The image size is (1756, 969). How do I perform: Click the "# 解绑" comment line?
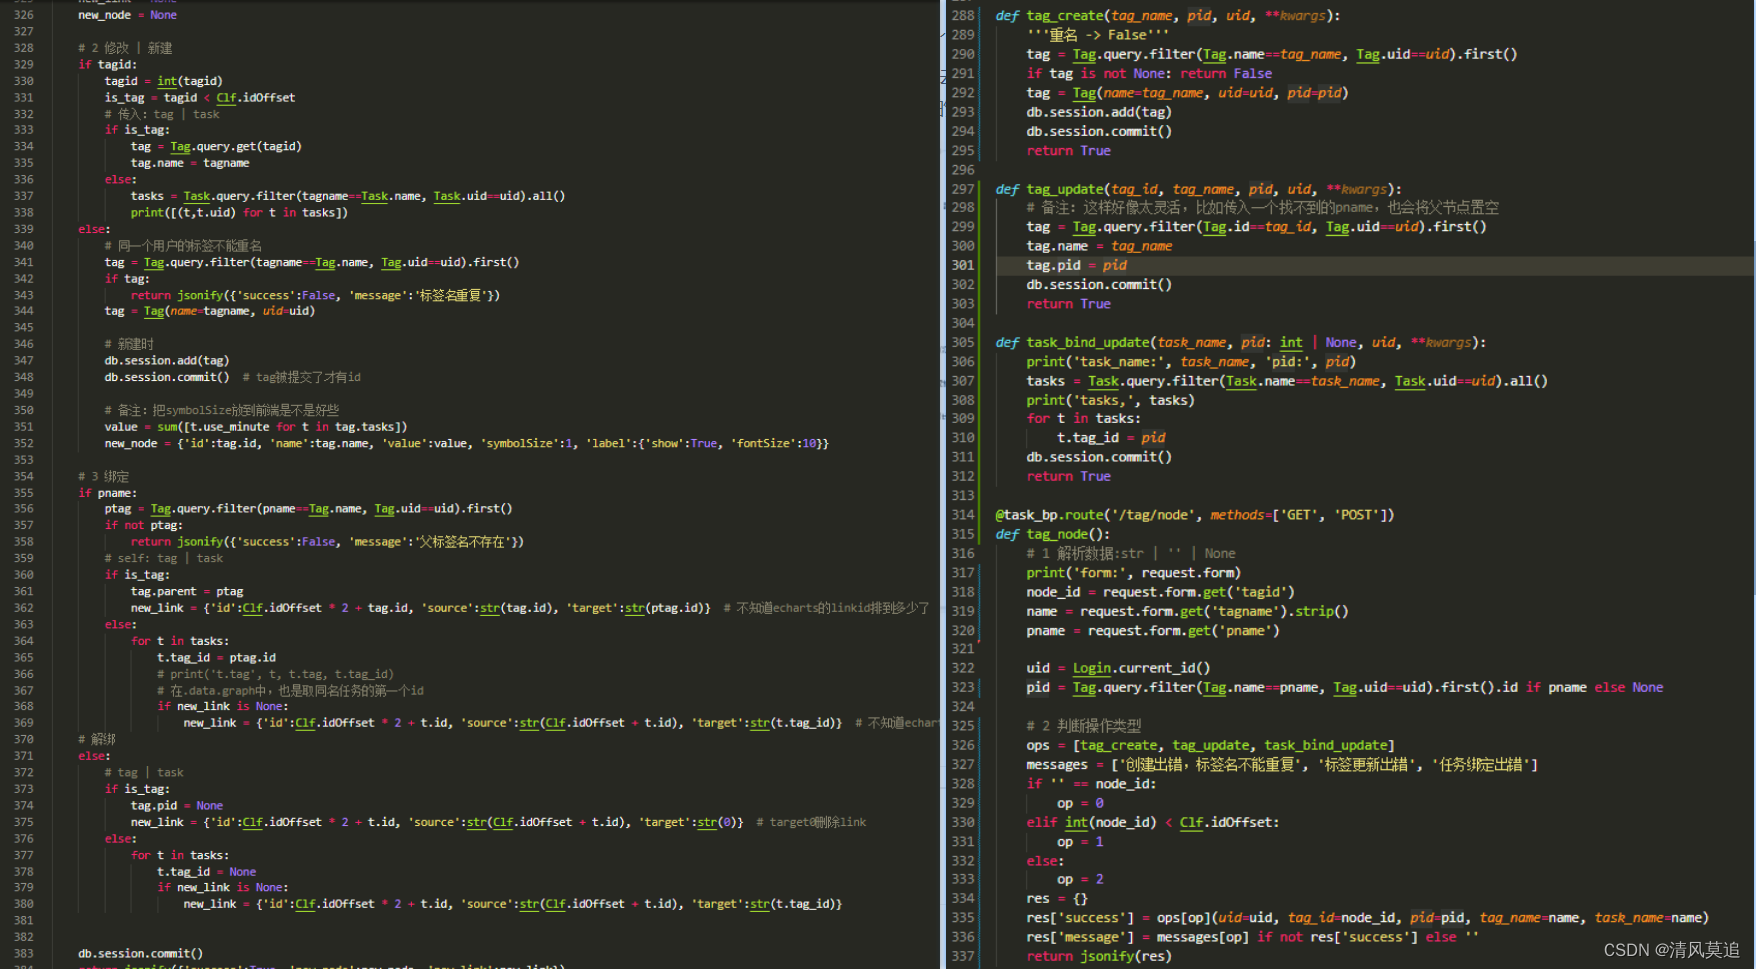(x=97, y=739)
